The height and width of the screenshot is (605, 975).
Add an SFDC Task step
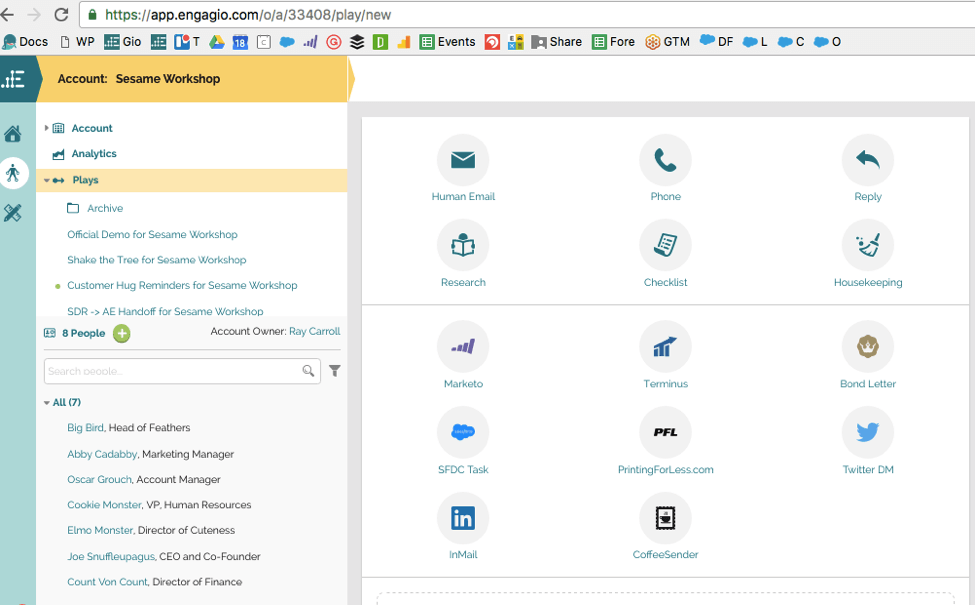coord(463,433)
